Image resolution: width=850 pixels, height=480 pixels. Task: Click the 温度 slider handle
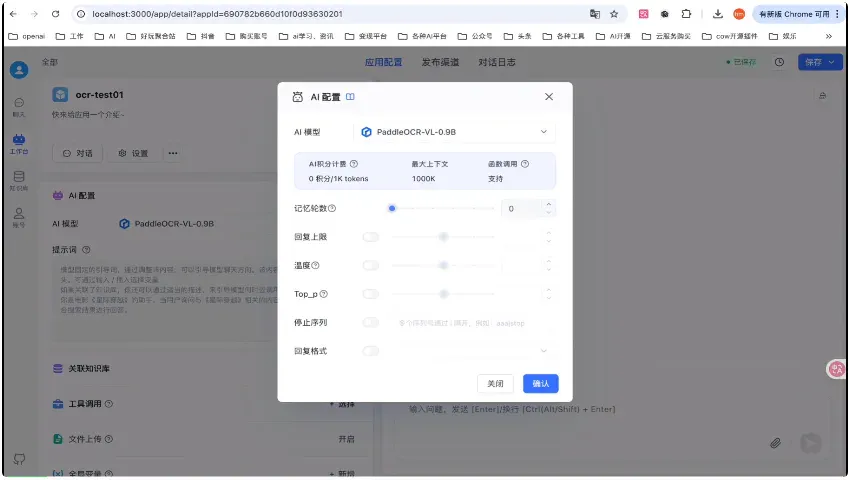(443, 265)
